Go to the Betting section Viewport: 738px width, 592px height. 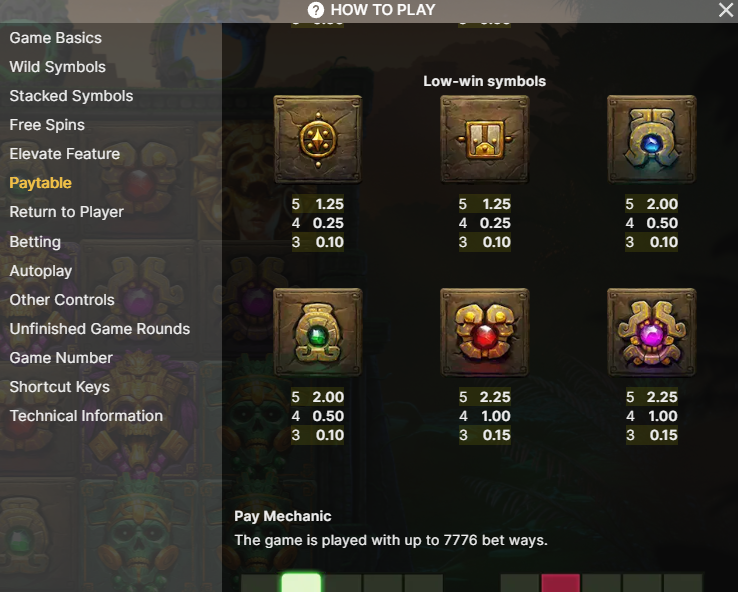coord(35,241)
